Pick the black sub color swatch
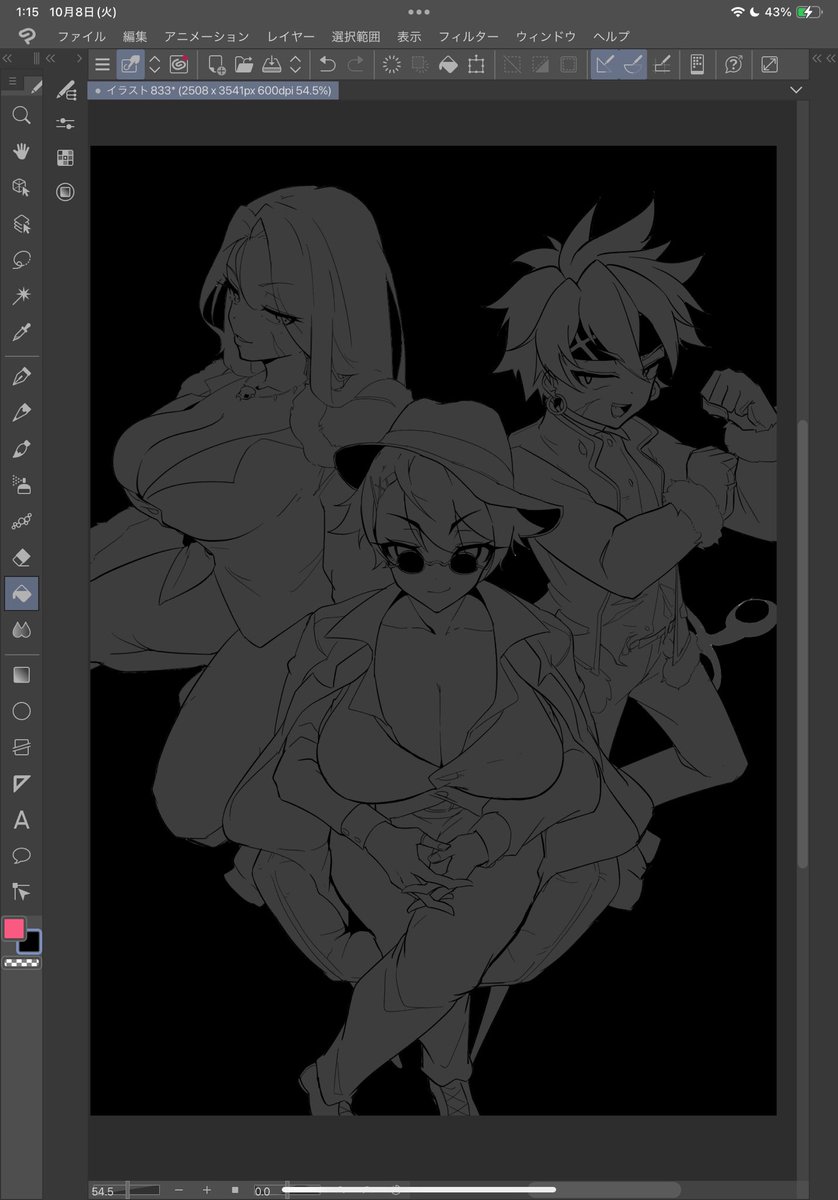The height and width of the screenshot is (1200, 838). [x=29, y=941]
